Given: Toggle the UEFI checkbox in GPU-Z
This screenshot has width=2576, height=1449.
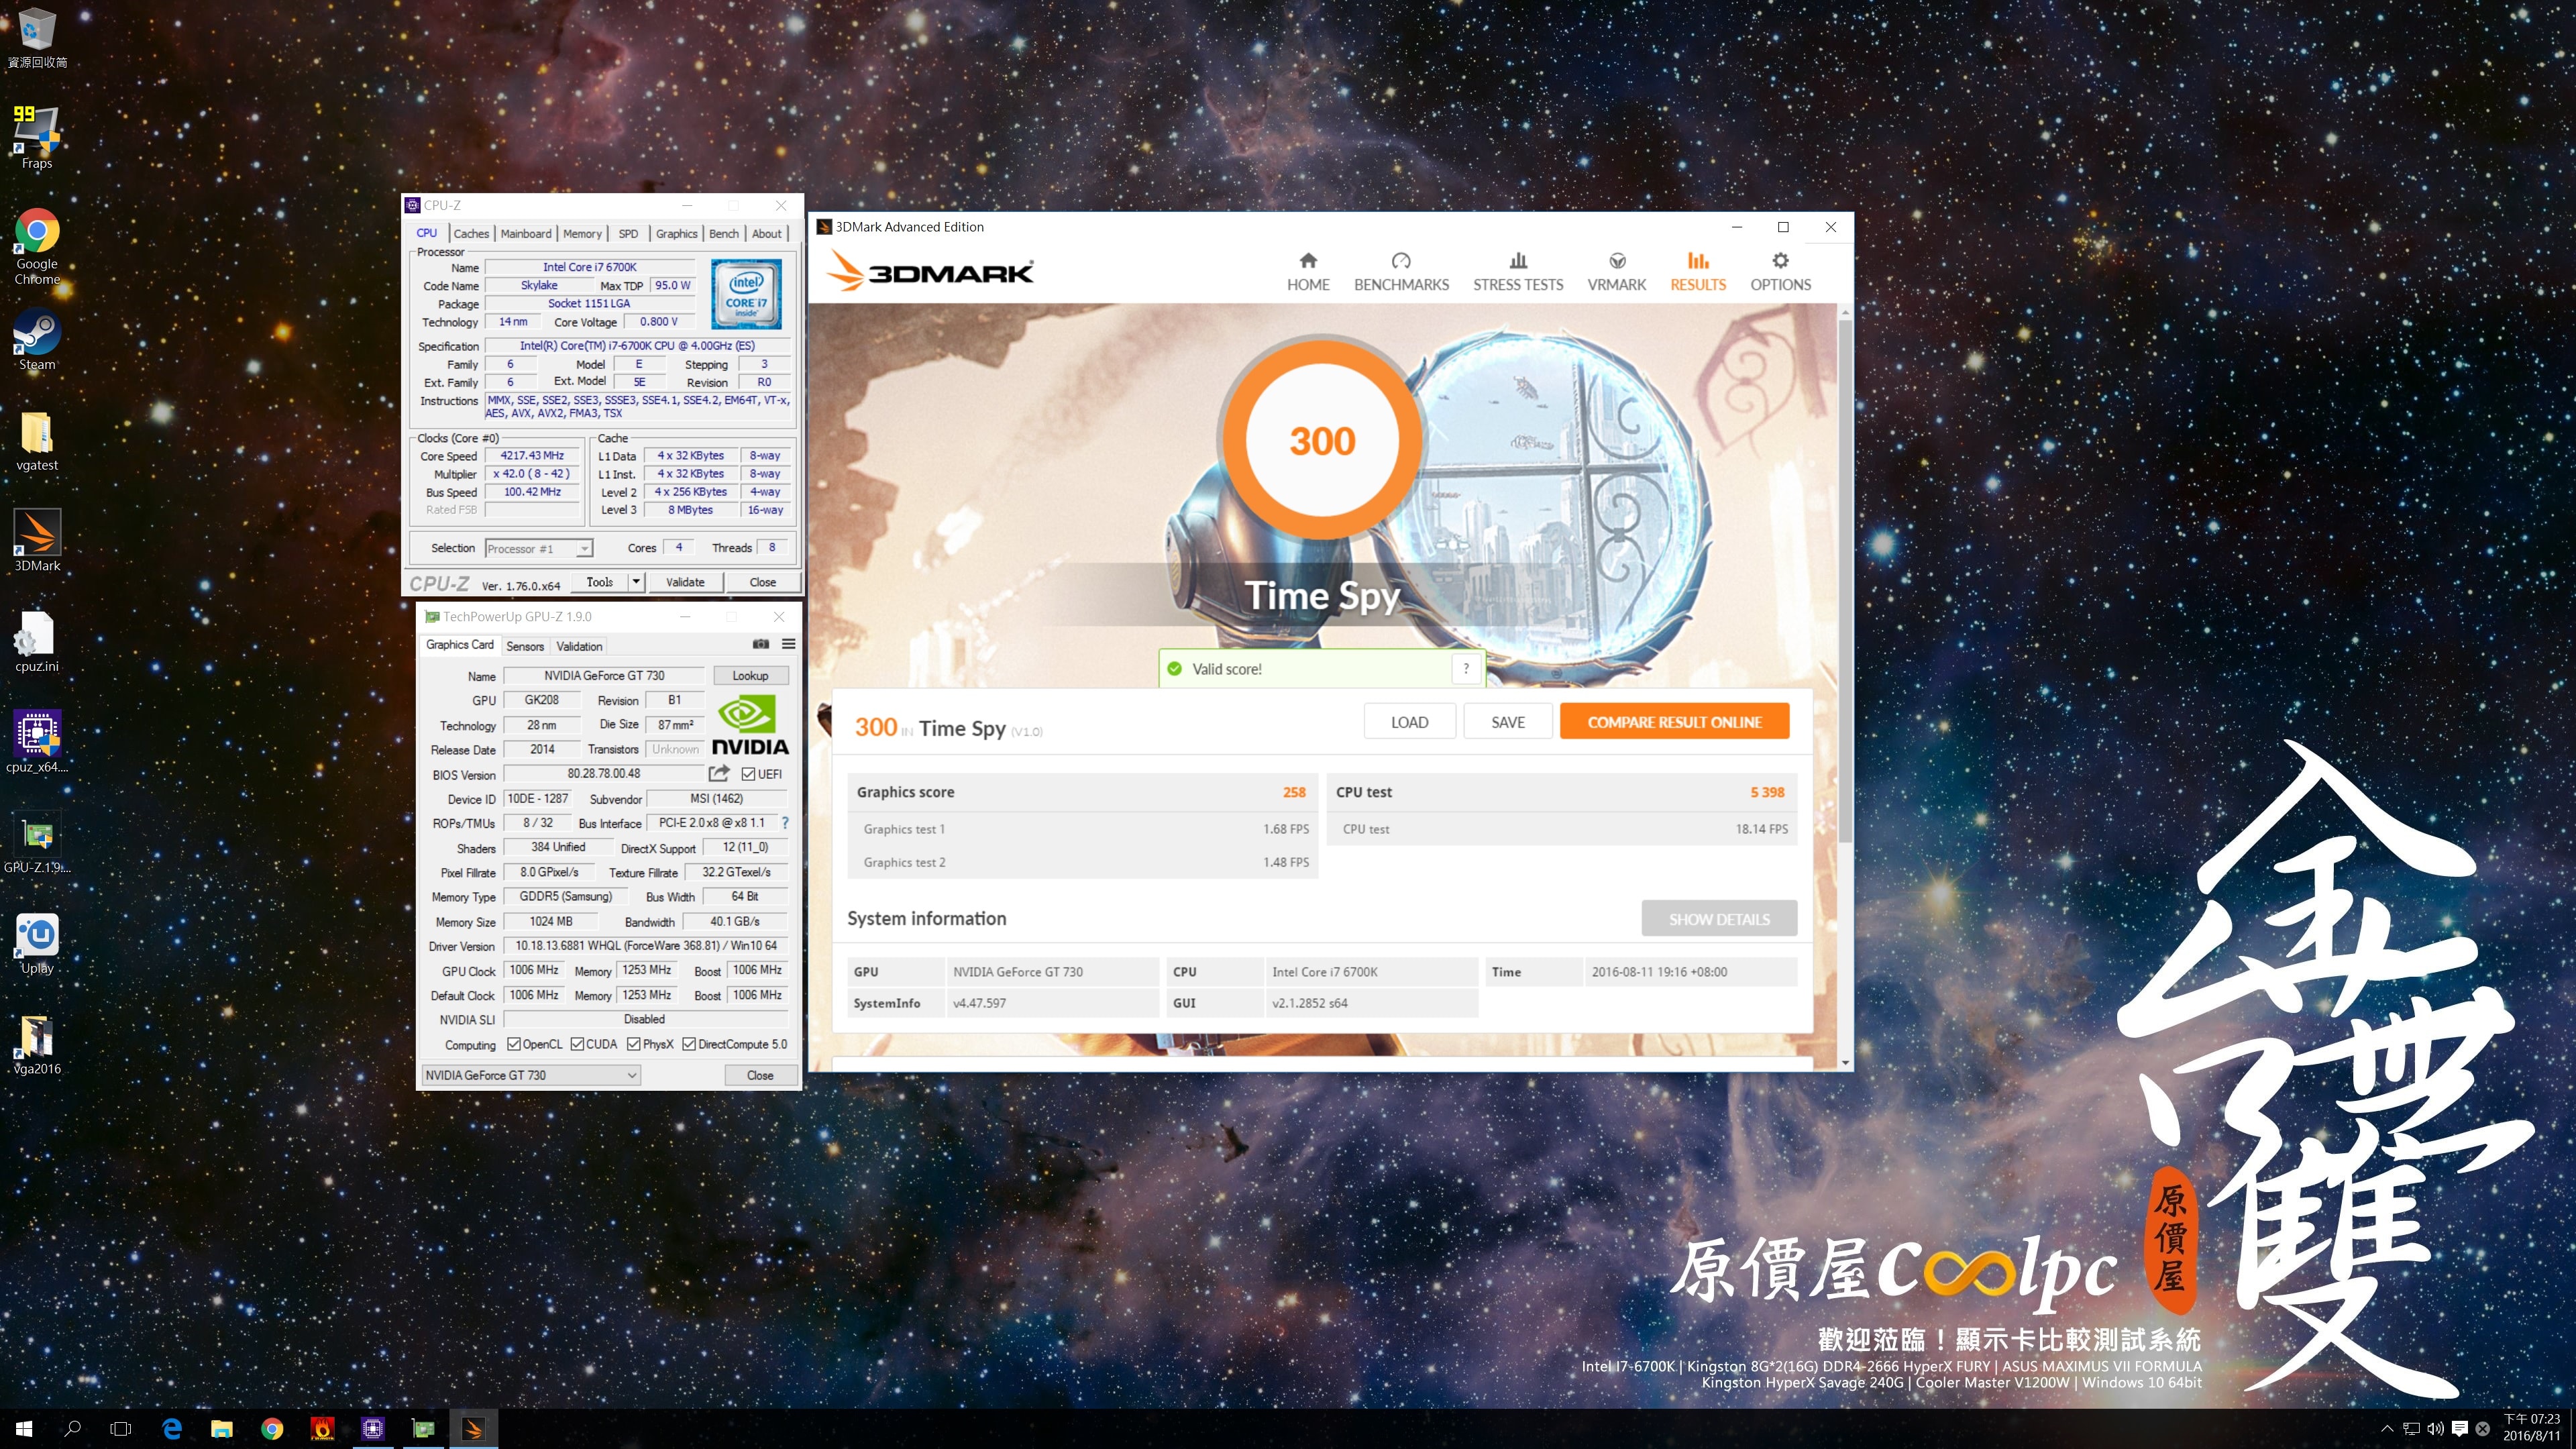Looking at the screenshot, I should coord(748,774).
